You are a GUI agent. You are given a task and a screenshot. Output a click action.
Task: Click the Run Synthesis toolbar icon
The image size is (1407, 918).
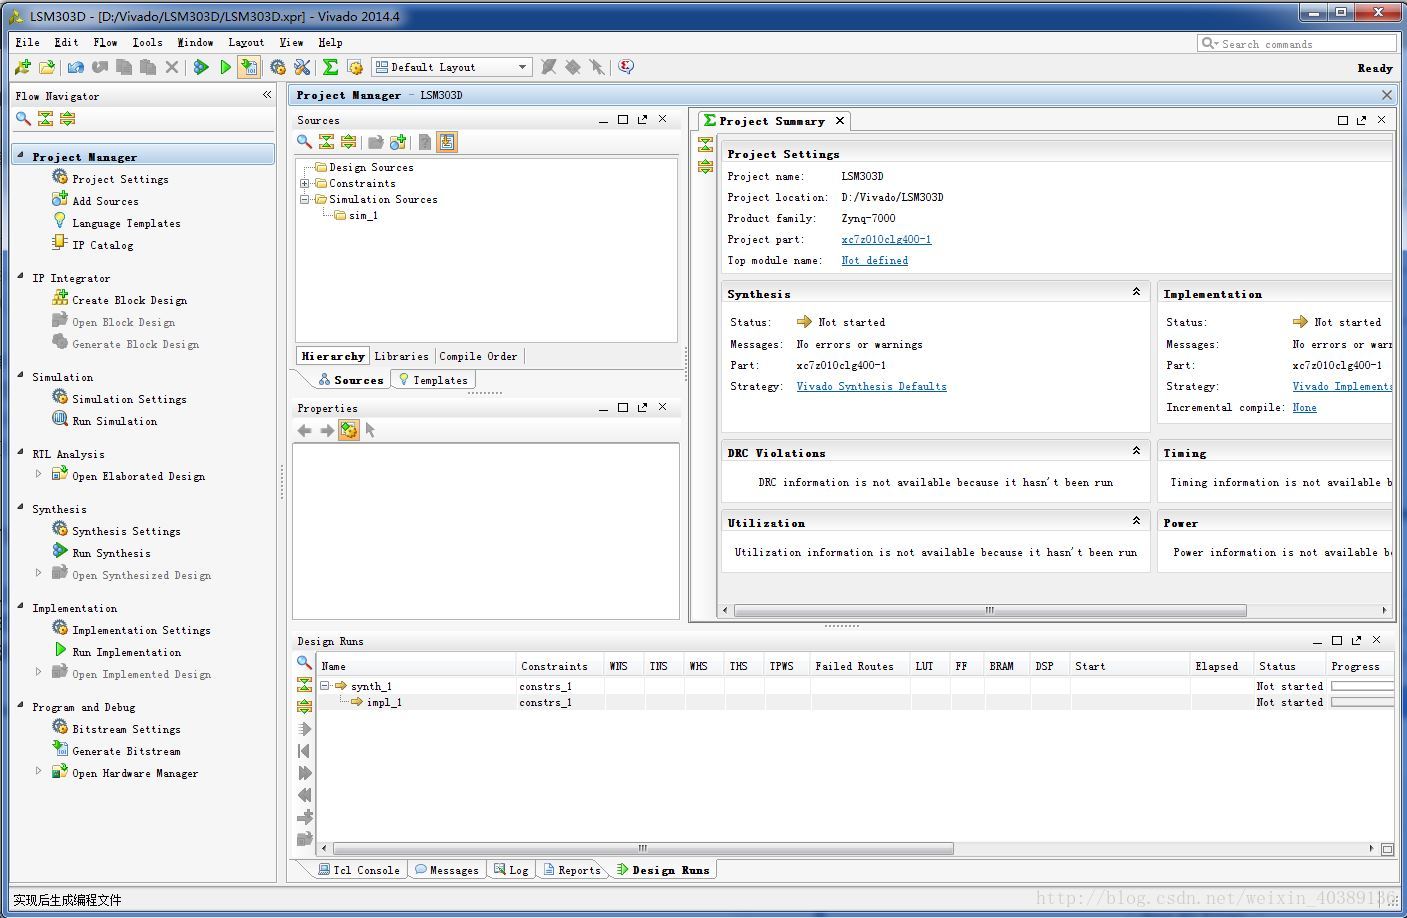tap(201, 67)
